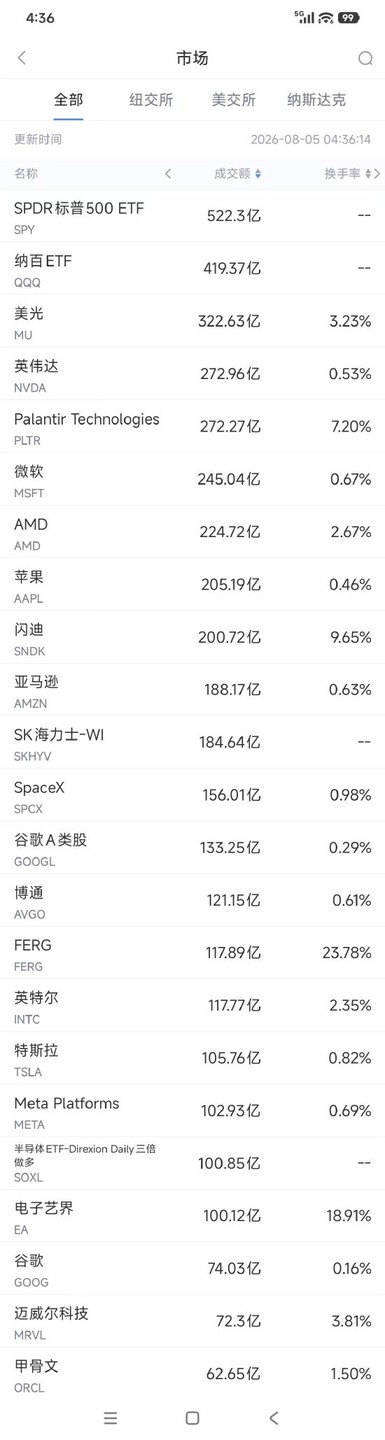Toggle sort on 换手率 column
Screen dimensions: 385x1440
point(346,174)
